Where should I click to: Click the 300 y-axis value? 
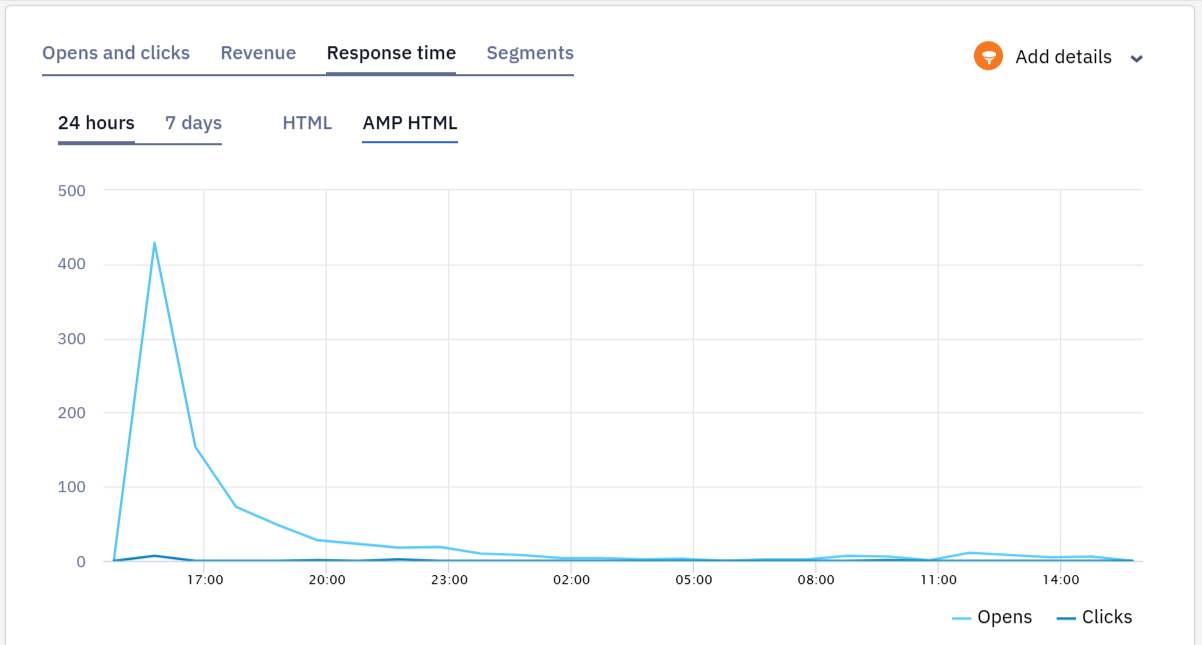pyautogui.click(x=73, y=339)
